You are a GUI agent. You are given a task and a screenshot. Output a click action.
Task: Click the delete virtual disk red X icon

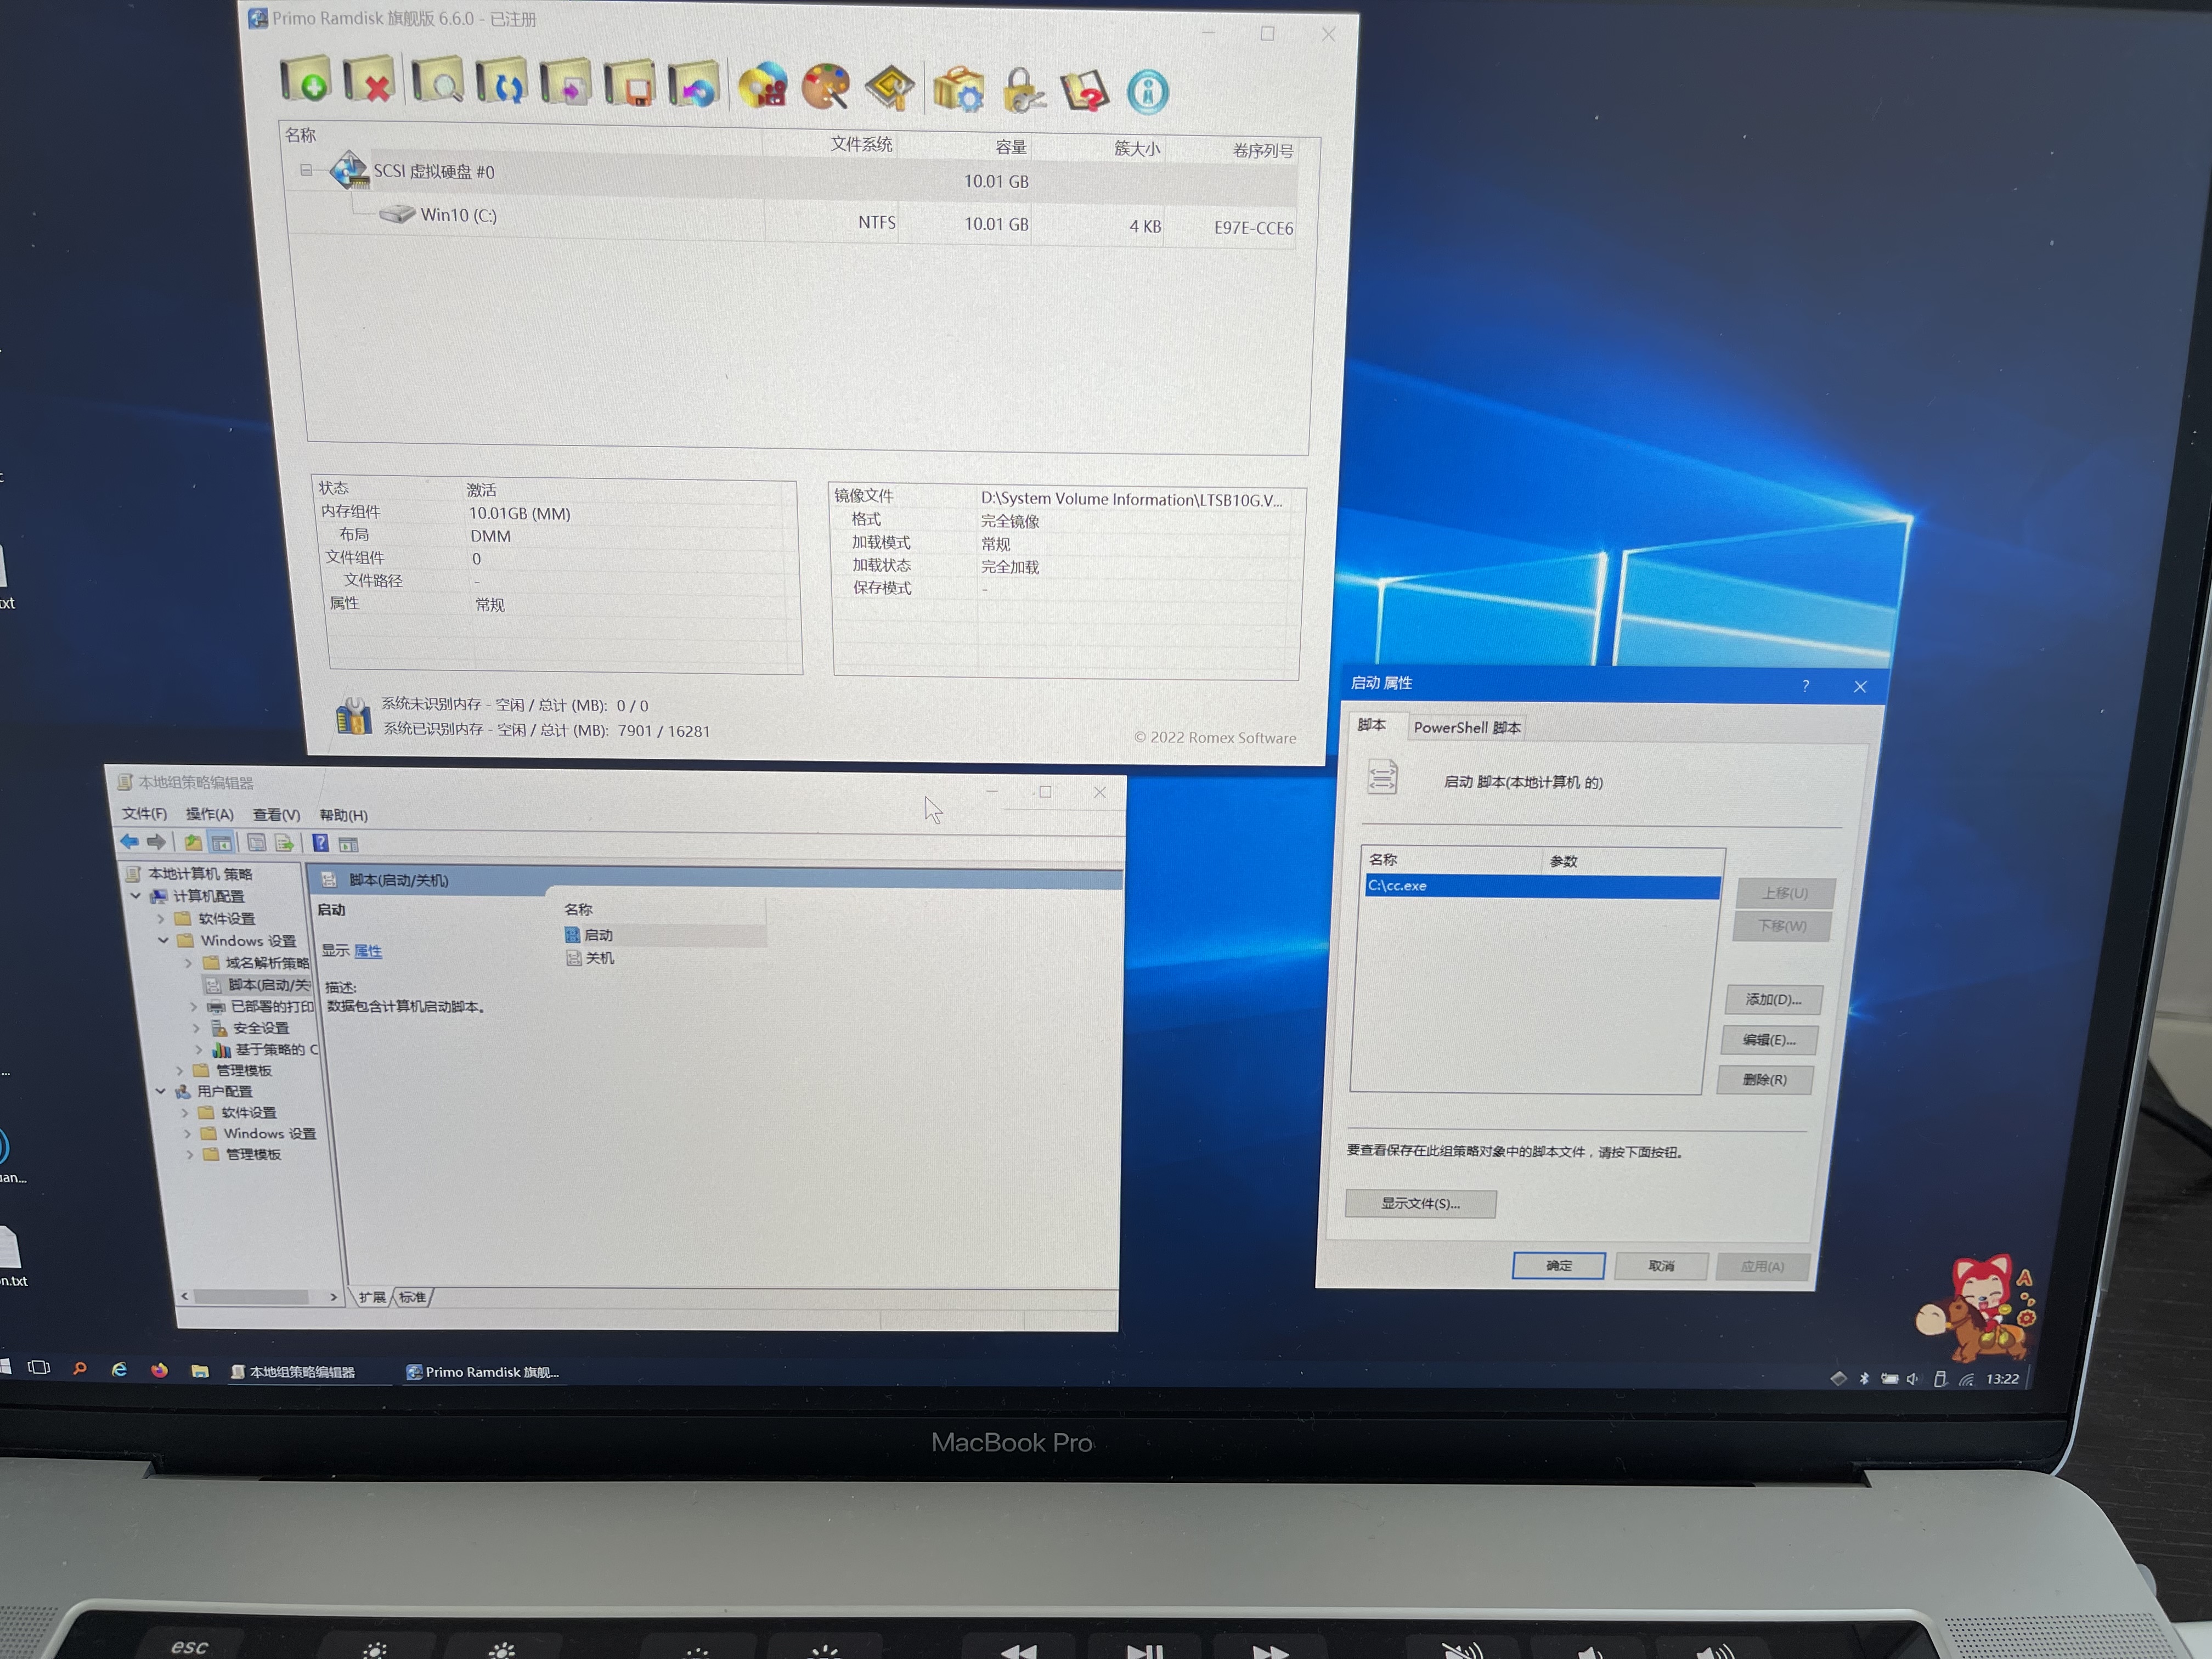pos(369,80)
